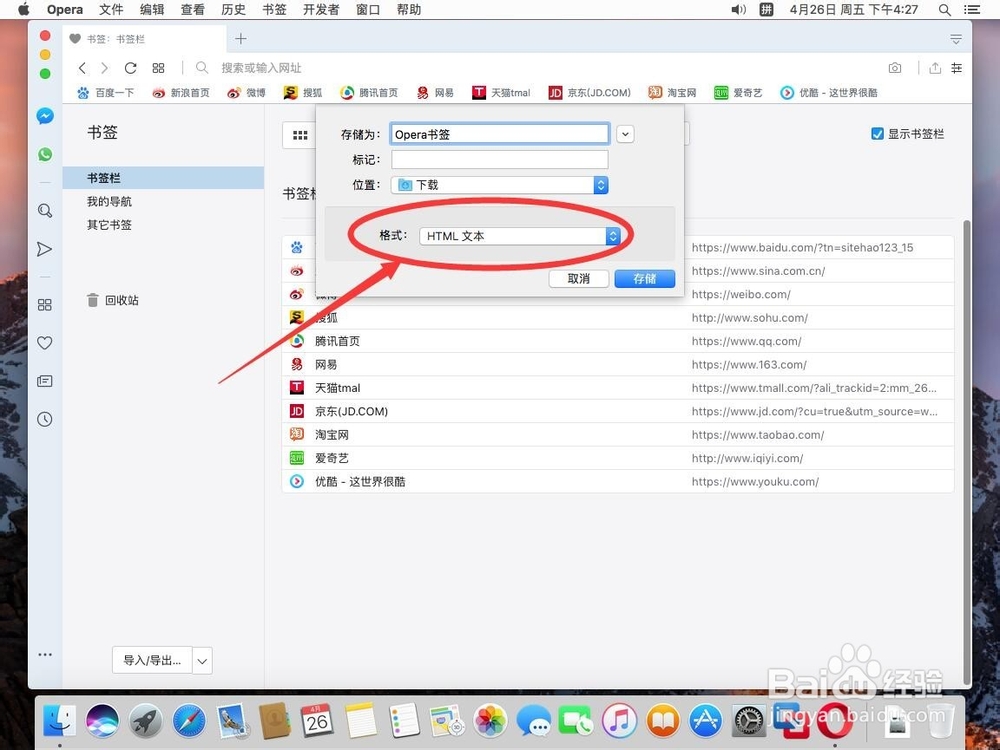
Task: Select the sidebar search icon
Action: pos(45,211)
